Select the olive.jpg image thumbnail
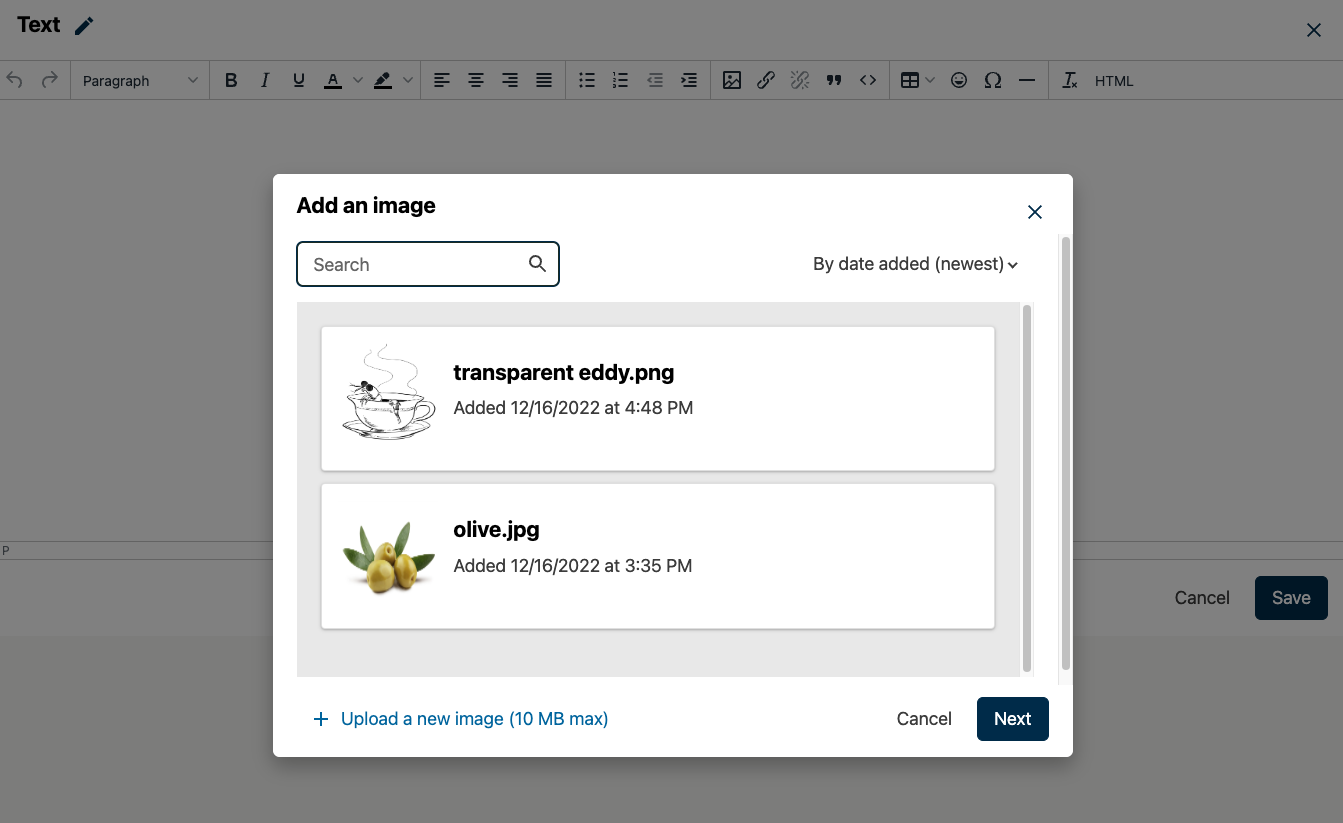The image size is (1343, 823). (x=389, y=557)
